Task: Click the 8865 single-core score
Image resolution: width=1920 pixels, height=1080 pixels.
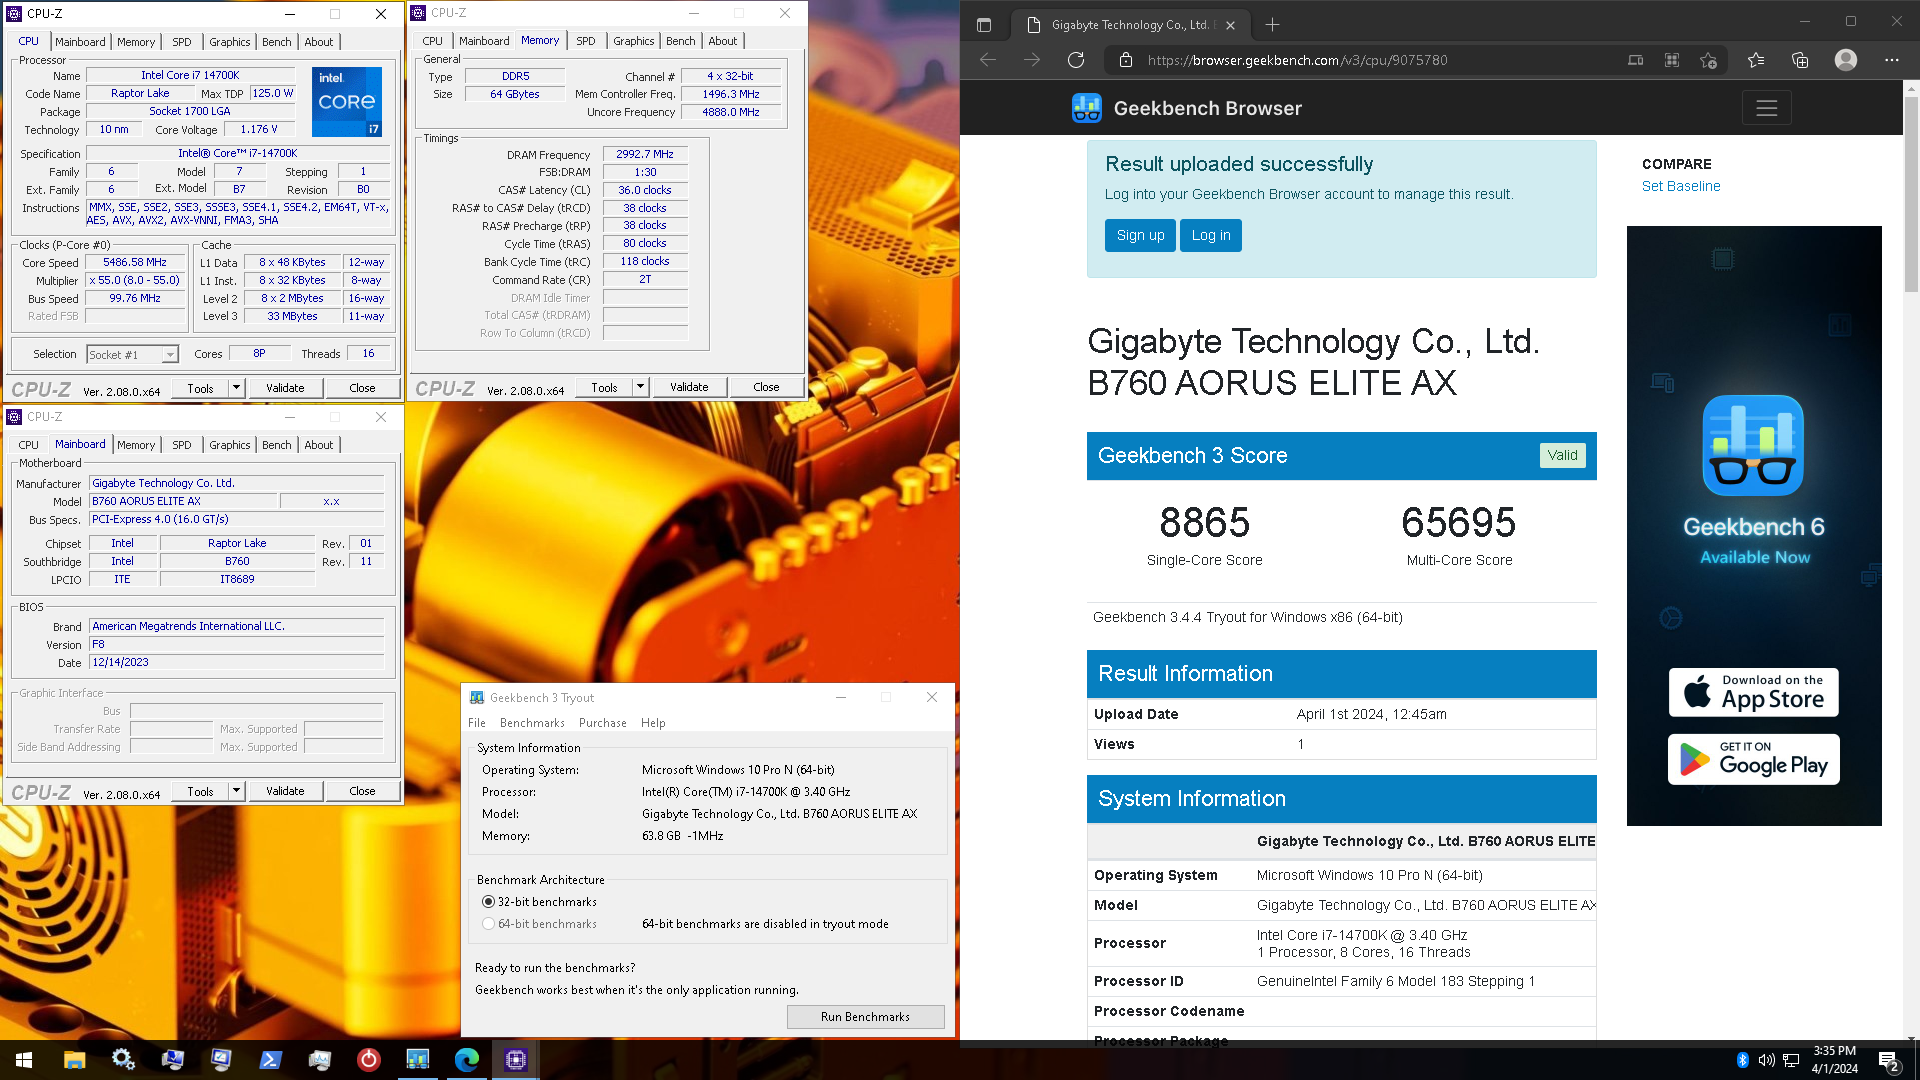Action: pyautogui.click(x=1204, y=523)
